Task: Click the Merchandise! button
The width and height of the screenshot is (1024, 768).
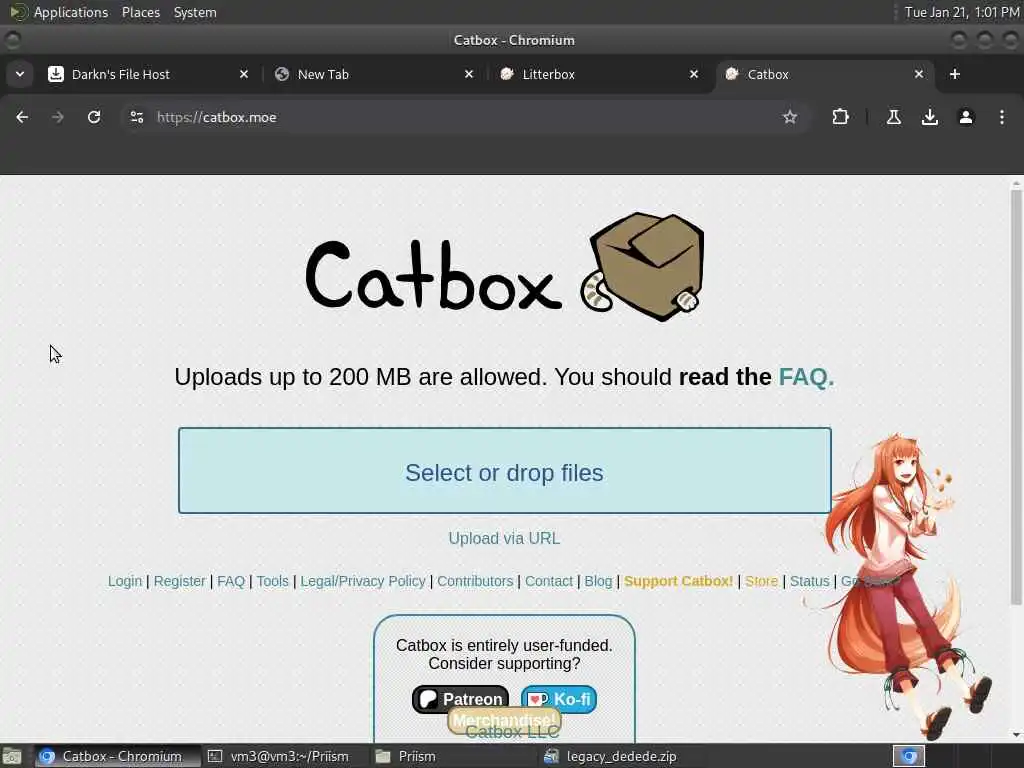Action: click(x=504, y=720)
